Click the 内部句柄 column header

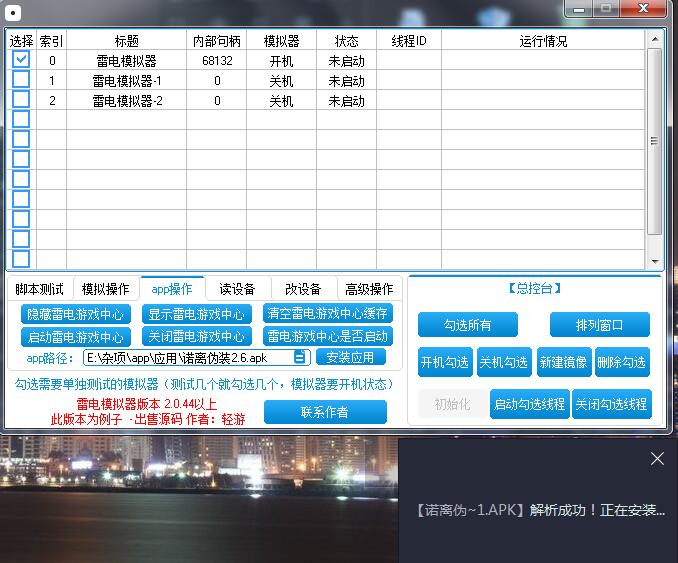click(217, 41)
